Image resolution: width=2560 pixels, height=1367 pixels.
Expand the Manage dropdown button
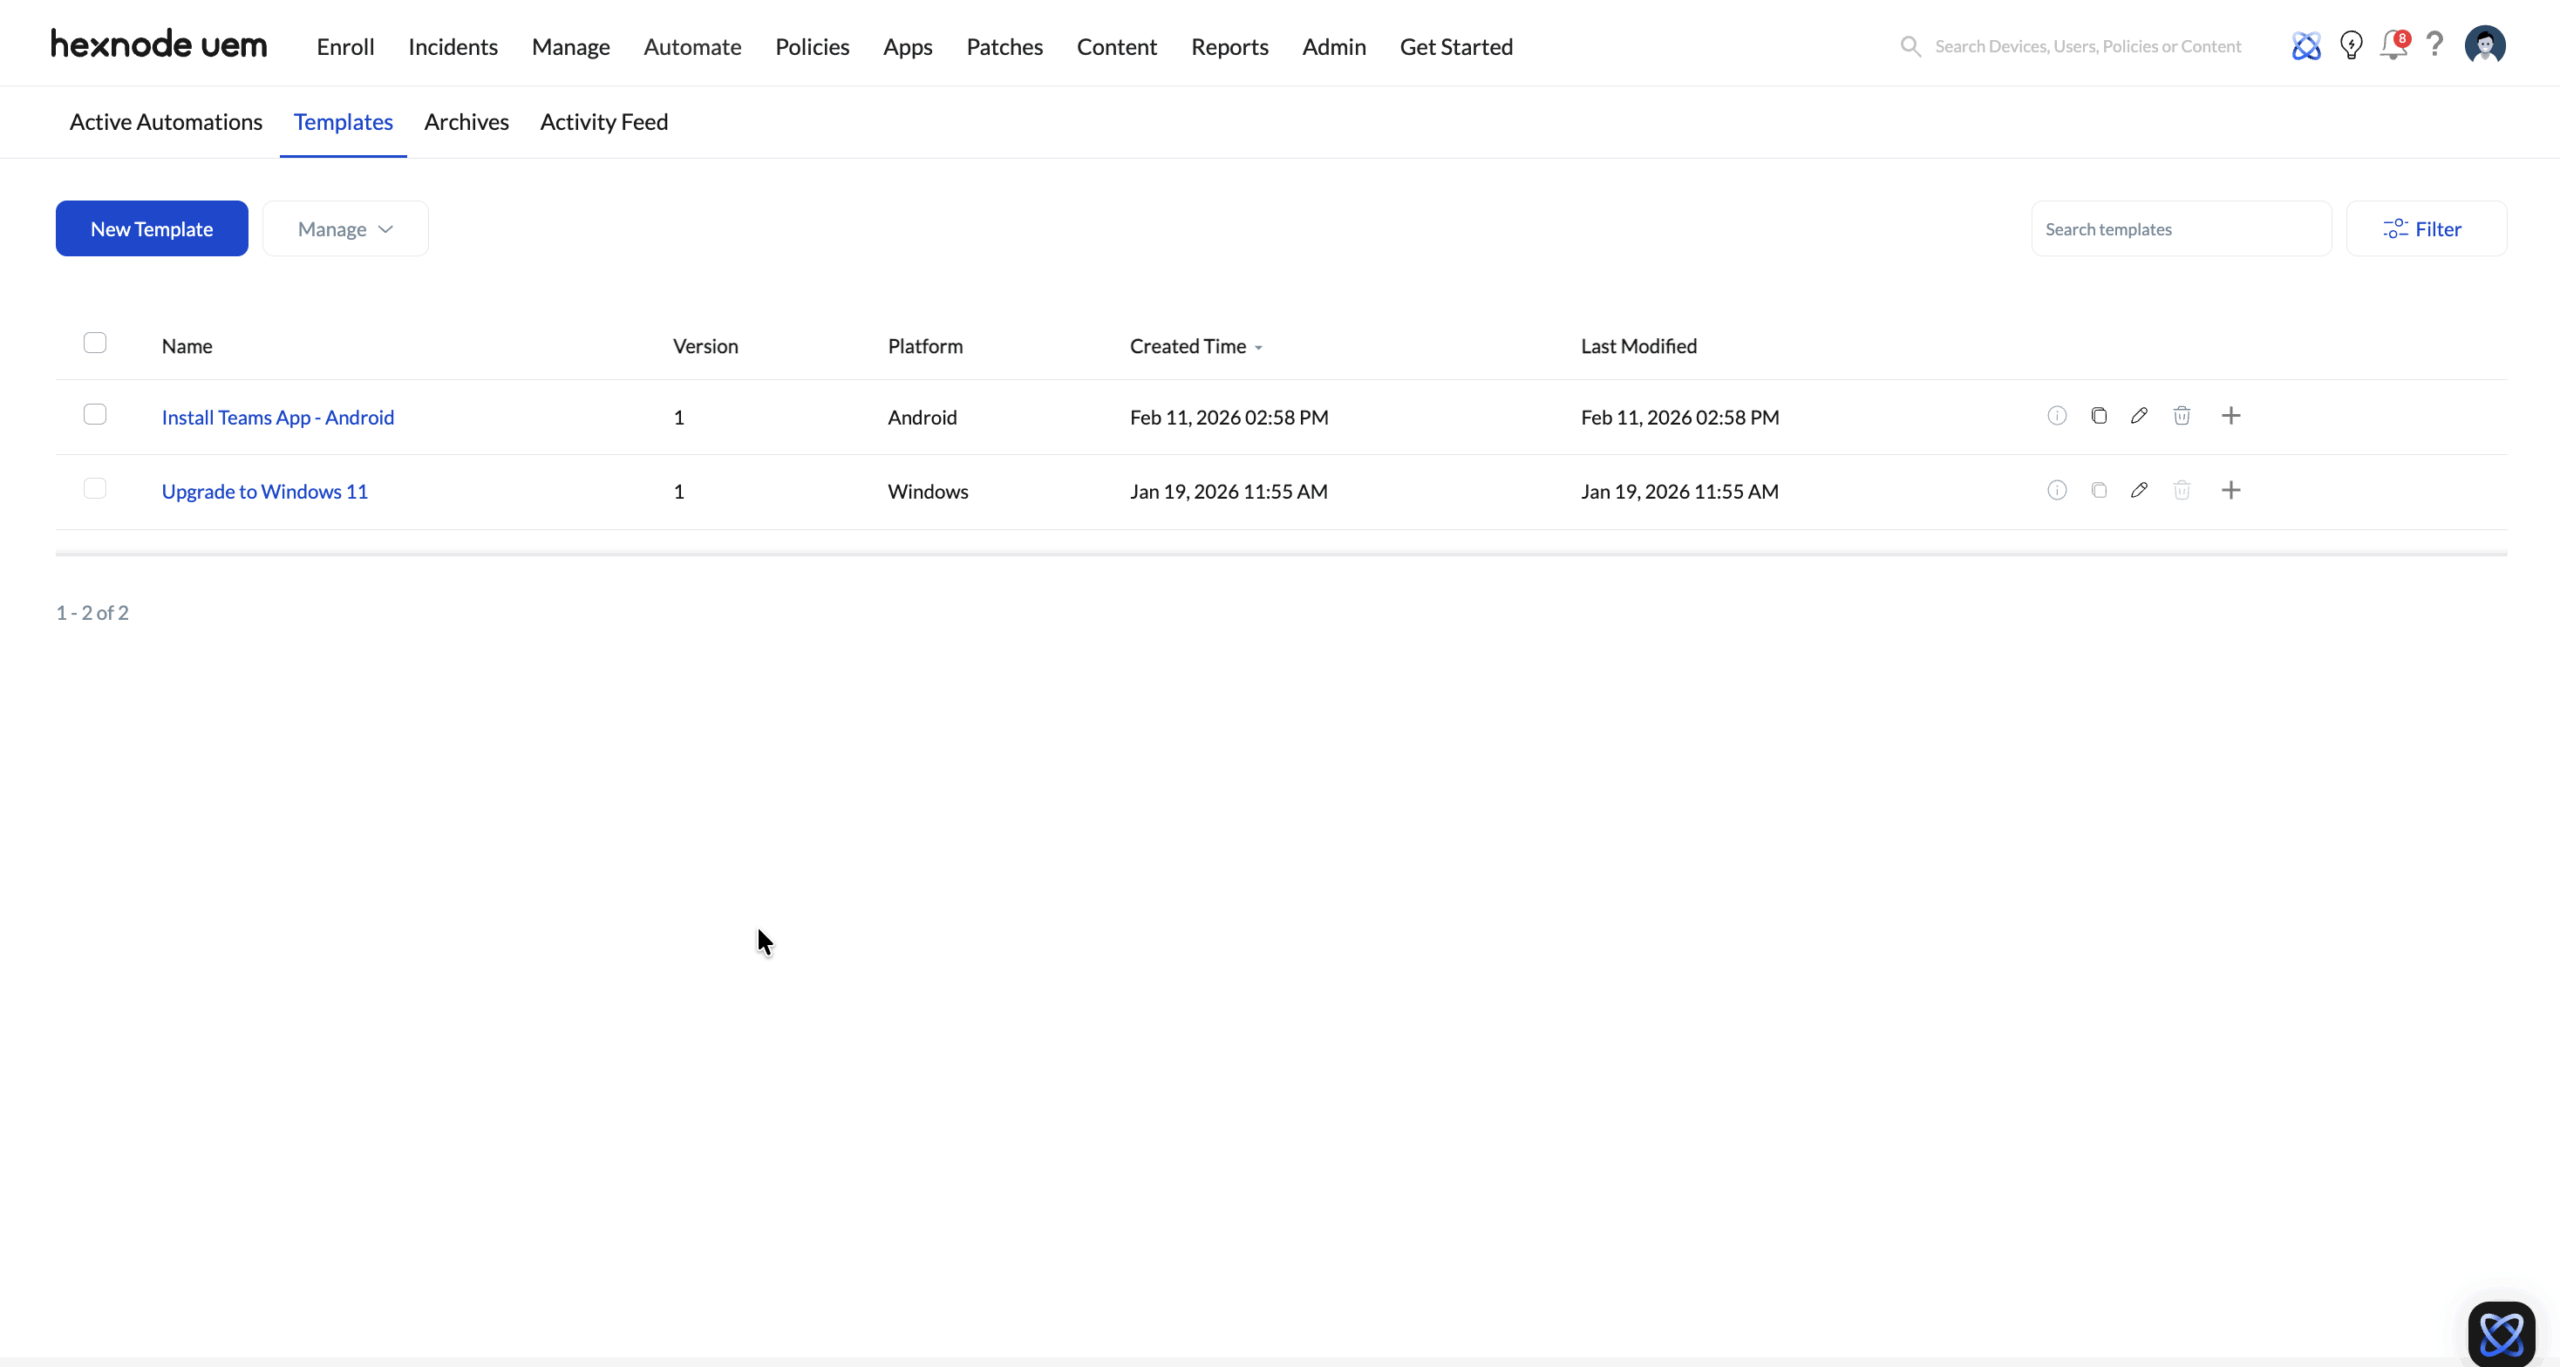pyautogui.click(x=345, y=229)
